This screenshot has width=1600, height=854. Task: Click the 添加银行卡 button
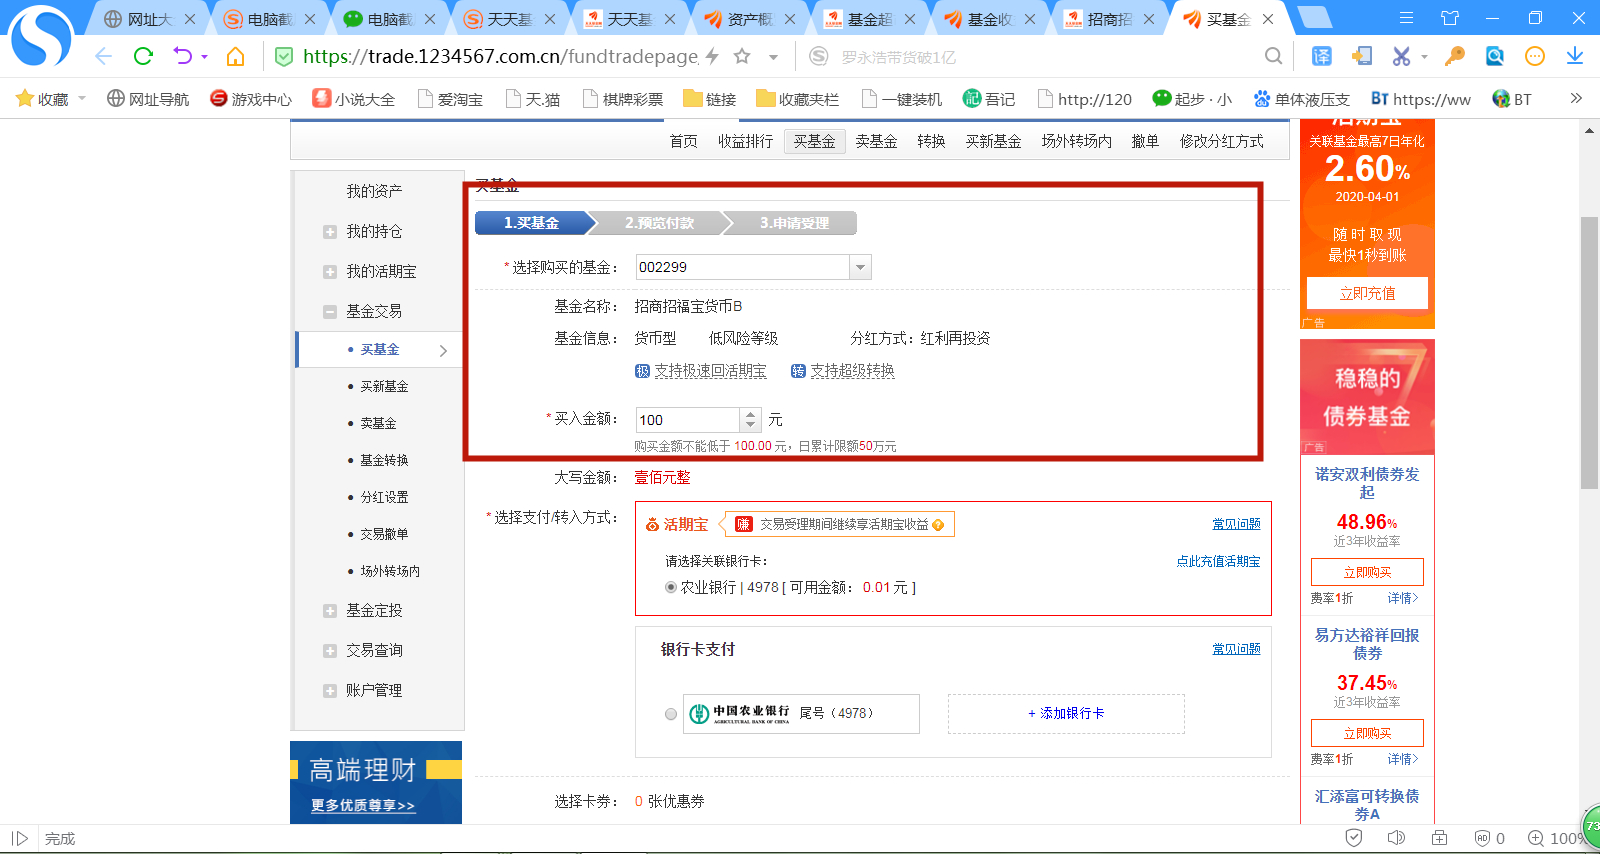(x=1066, y=714)
